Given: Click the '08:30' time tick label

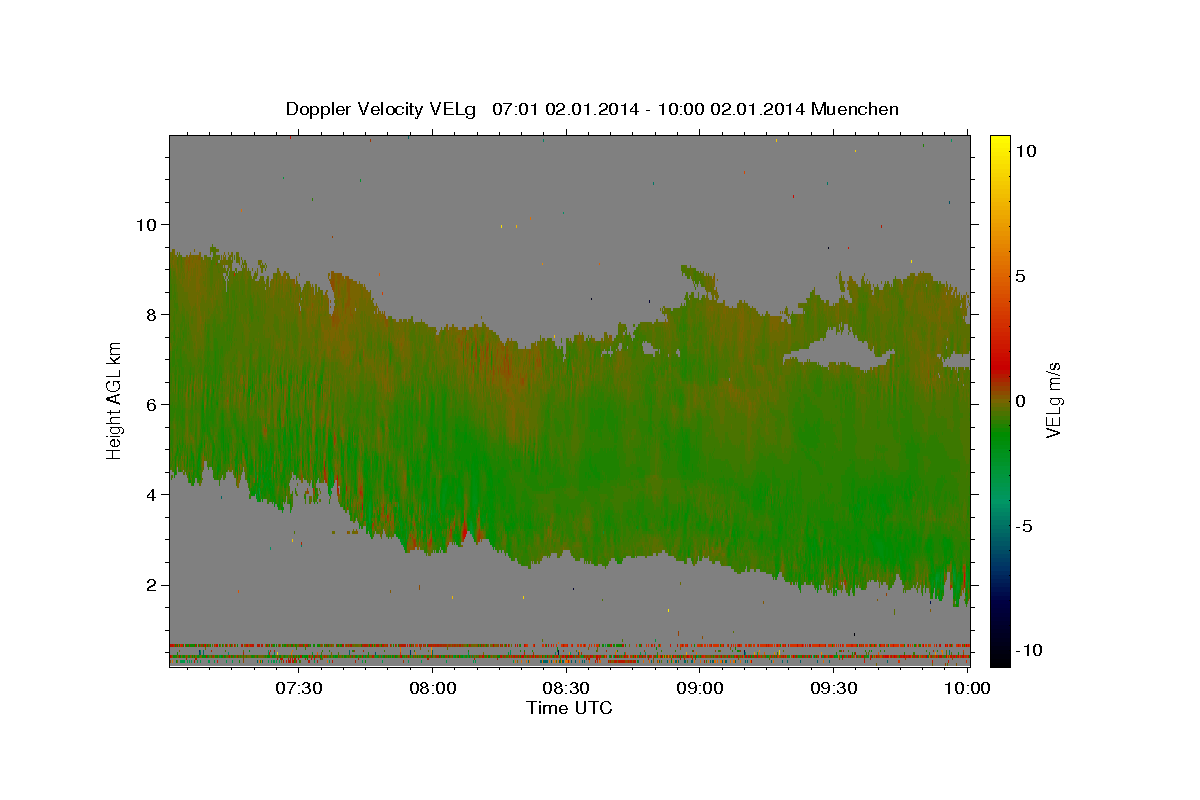Looking at the screenshot, I should point(566,688).
